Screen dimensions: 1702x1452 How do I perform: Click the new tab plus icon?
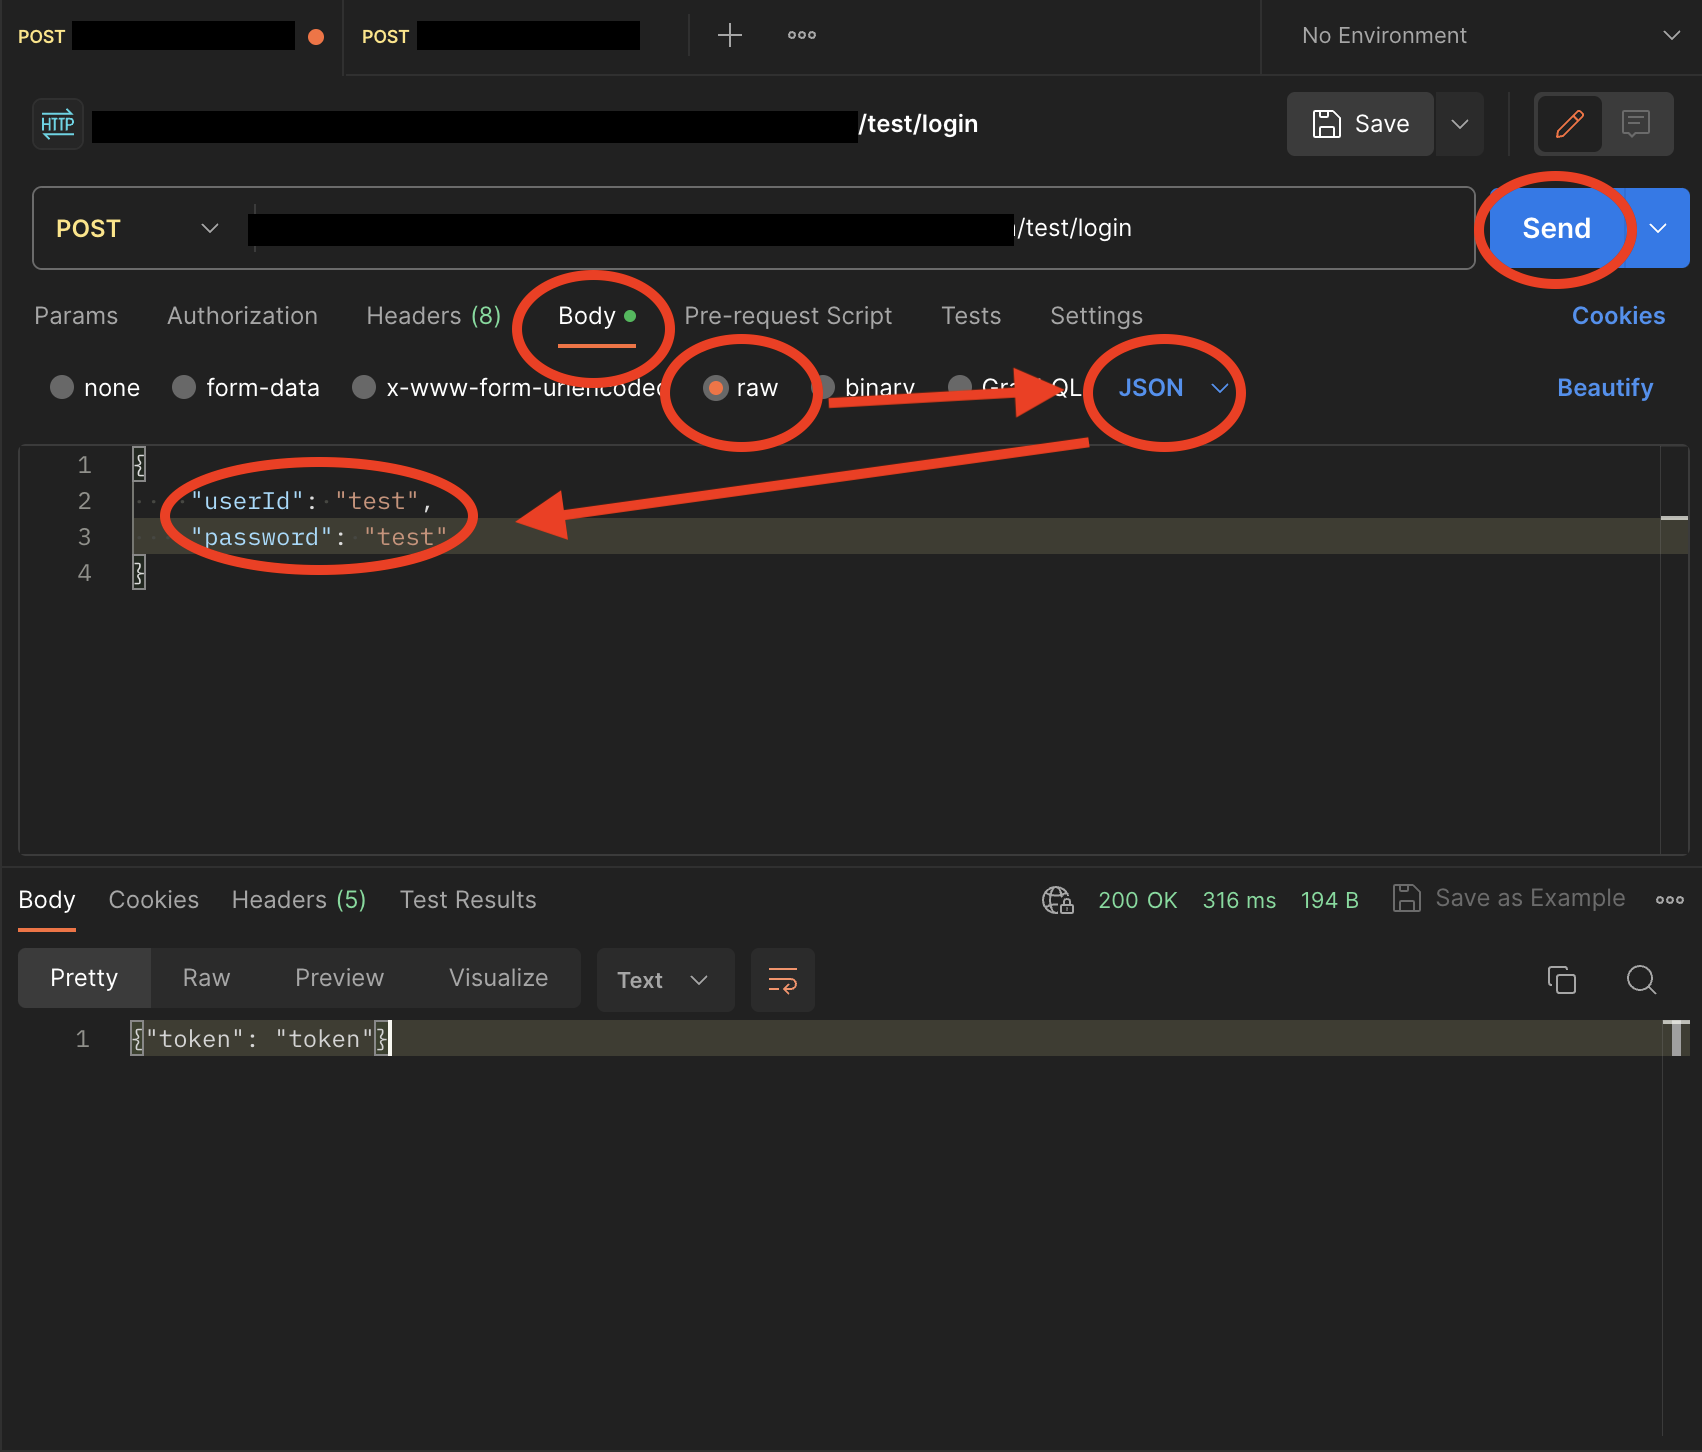730,36
